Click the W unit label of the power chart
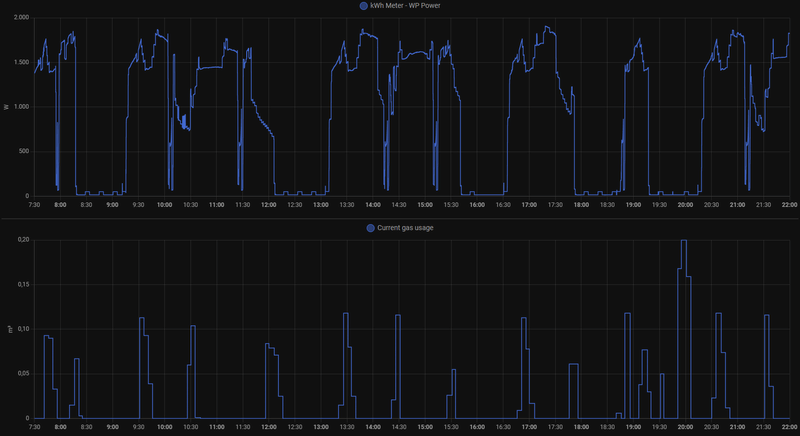Image resolution: width=800 pixels, height=436 pixels. tap(6, 107)
